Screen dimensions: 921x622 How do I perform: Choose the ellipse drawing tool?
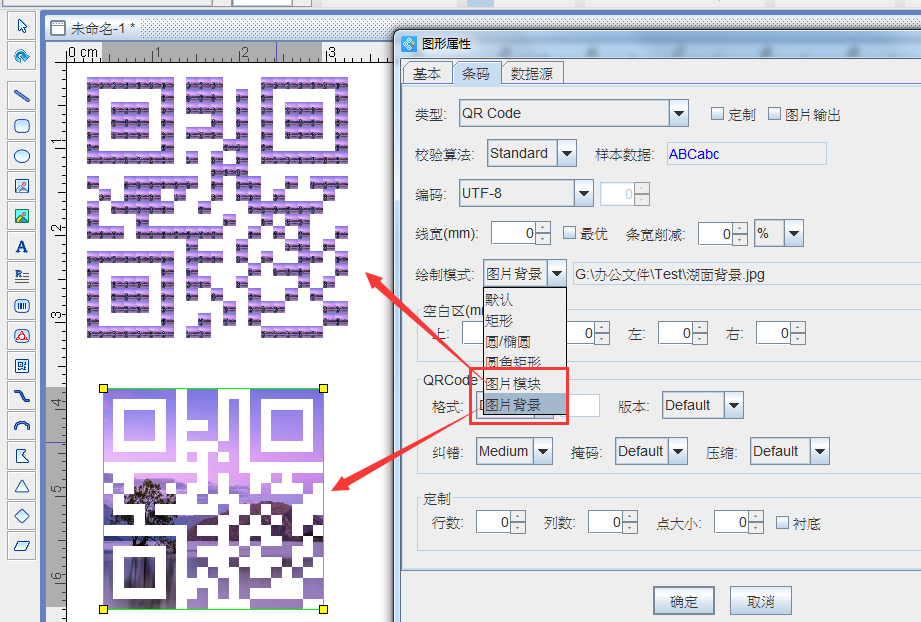point(21,155)
